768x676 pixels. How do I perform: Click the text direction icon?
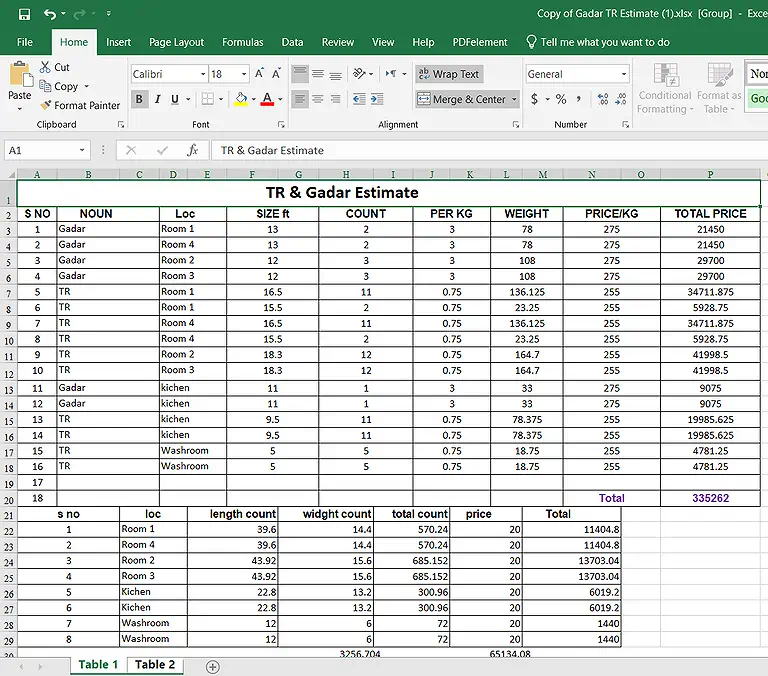point(391,74)
